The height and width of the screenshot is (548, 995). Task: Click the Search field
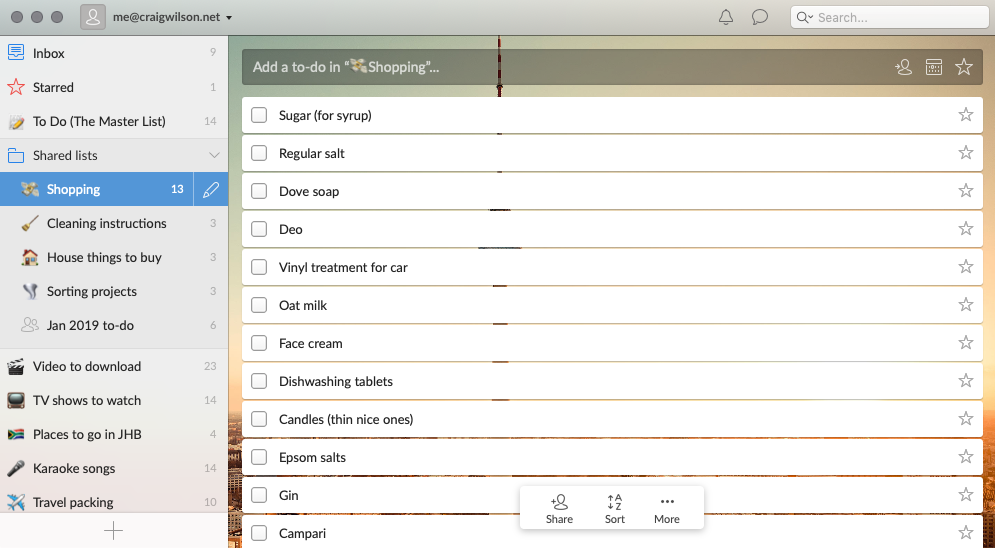click(895, 17)
